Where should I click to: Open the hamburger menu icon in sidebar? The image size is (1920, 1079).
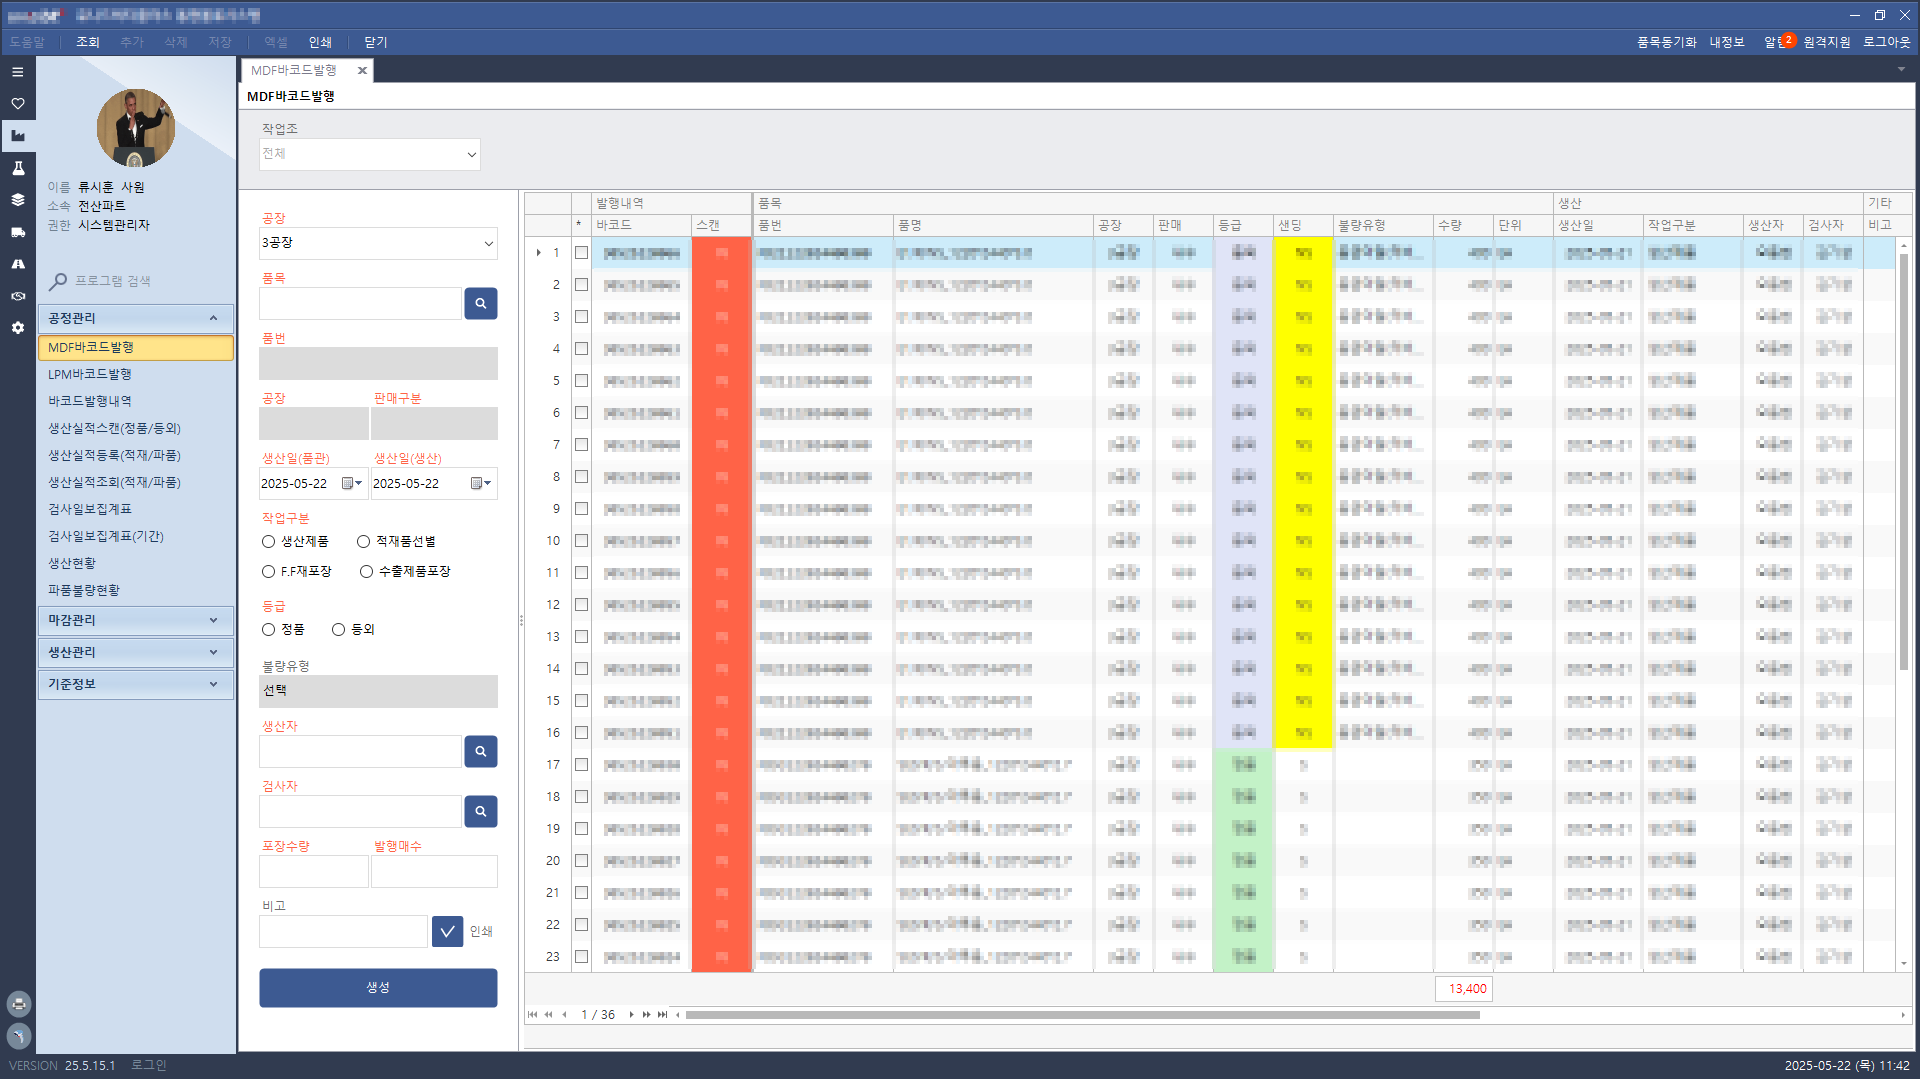coord(17,72)
